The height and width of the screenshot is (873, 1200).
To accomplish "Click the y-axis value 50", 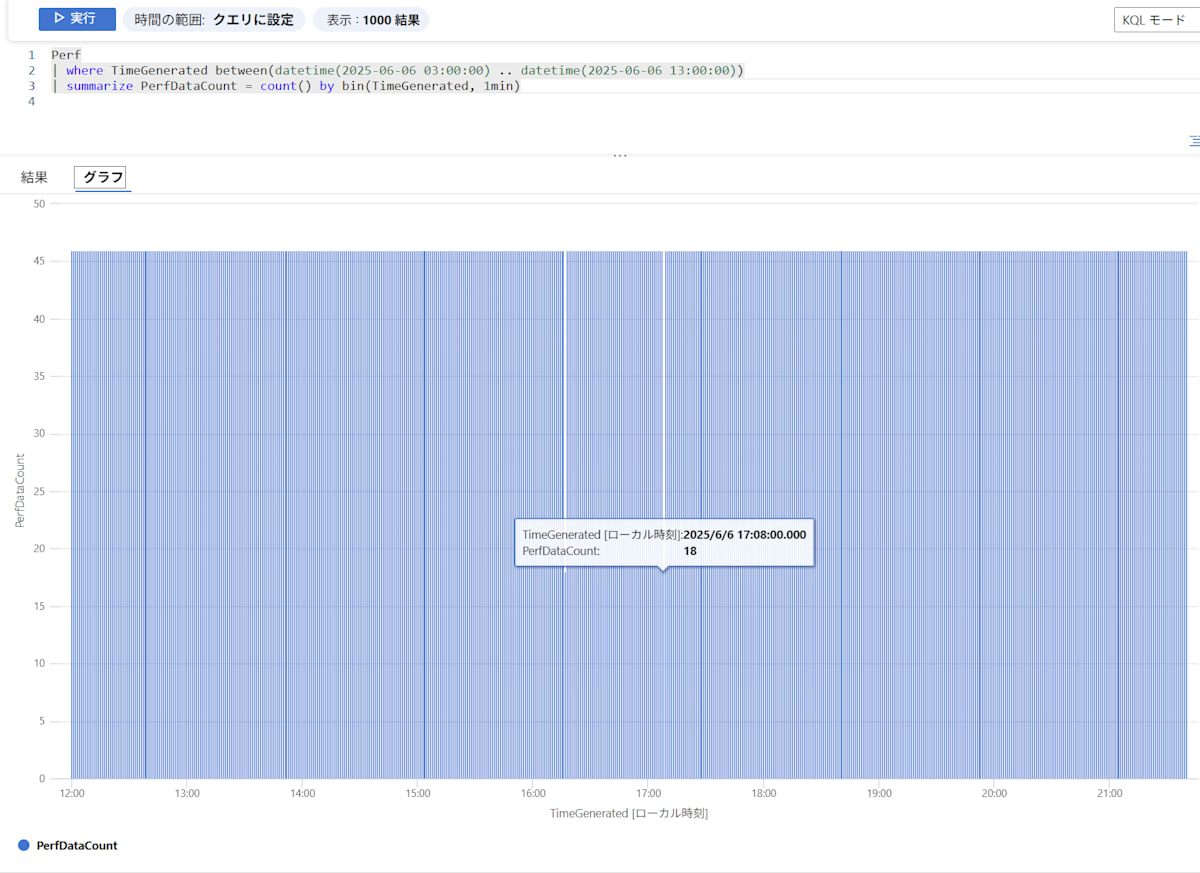I will point(39,204).
